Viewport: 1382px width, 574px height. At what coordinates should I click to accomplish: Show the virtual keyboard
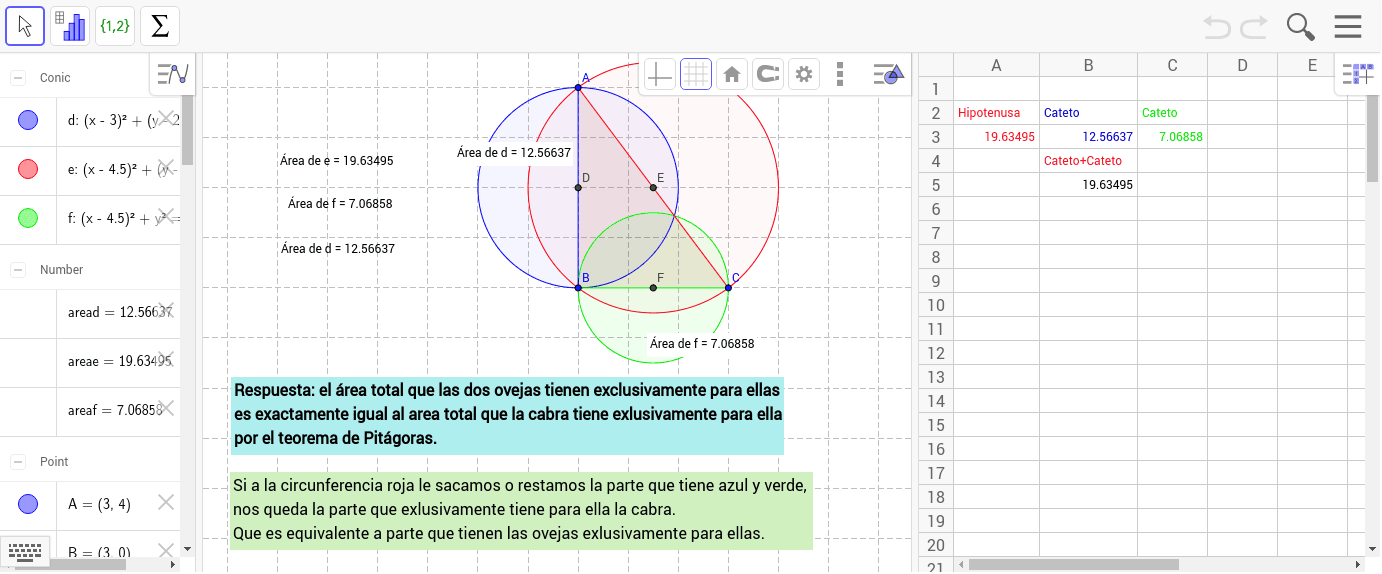coord(24,550)
